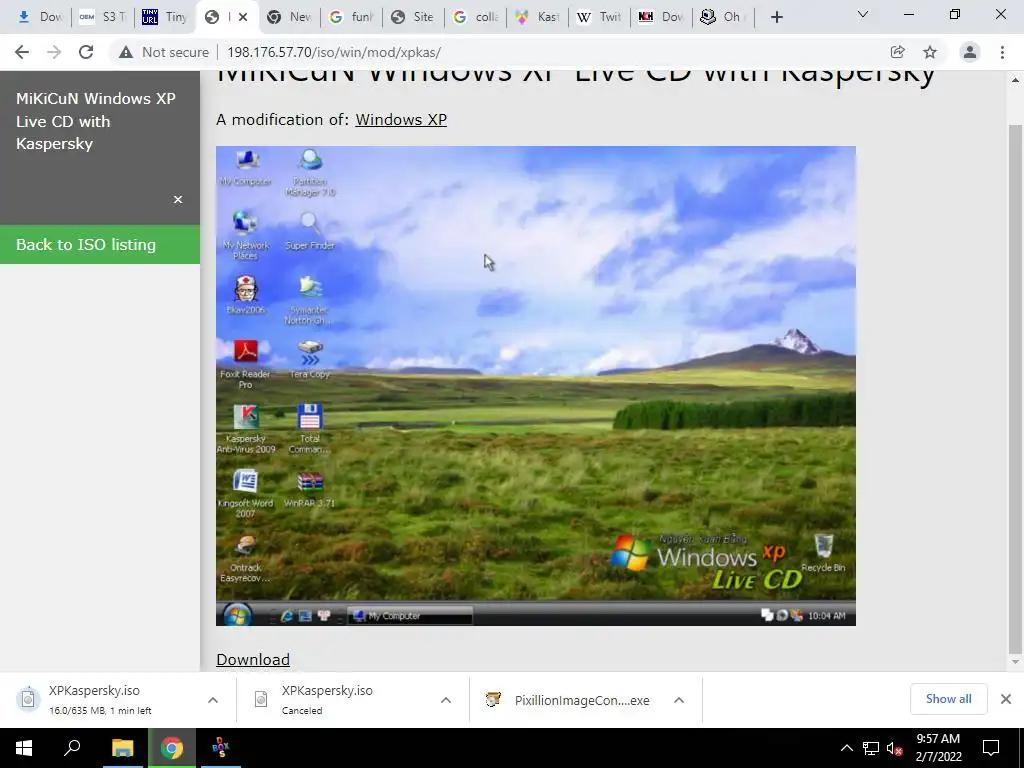1024x768 pixels.
Task: Open Windows taskbar search
Action: click(x=72, y=748)
